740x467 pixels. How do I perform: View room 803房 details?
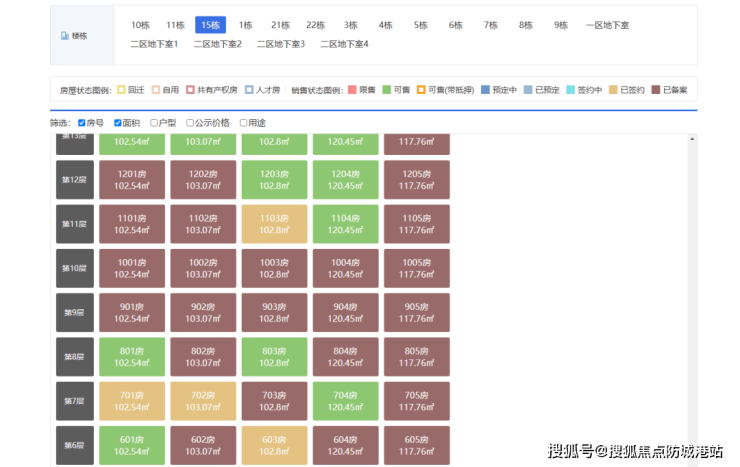click(x=274, y=357)
